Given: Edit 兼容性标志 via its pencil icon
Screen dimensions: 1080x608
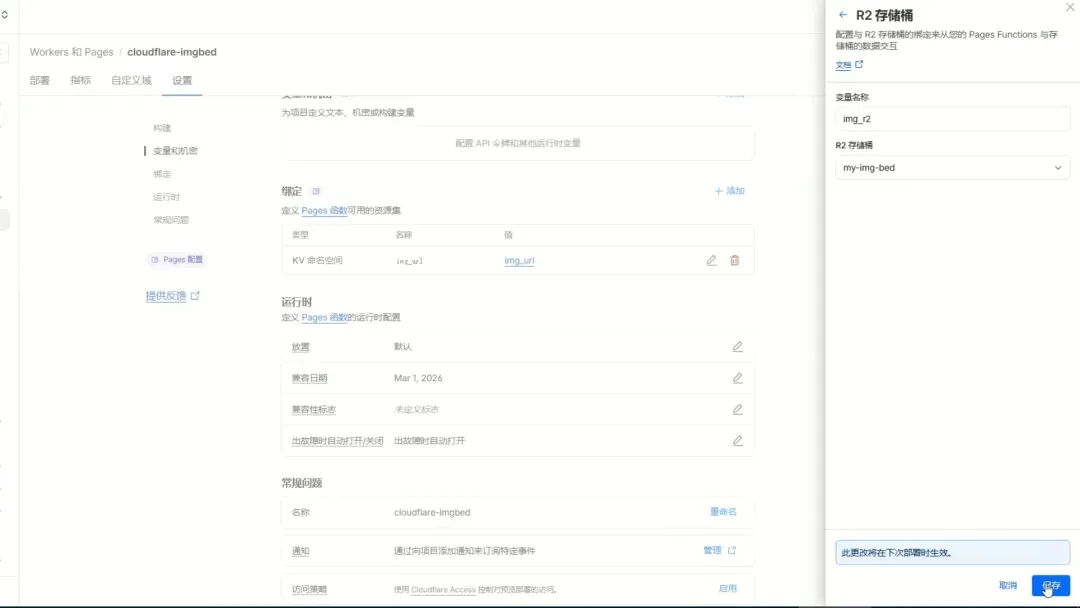Looking at the screenshot, I should [737, 409].
